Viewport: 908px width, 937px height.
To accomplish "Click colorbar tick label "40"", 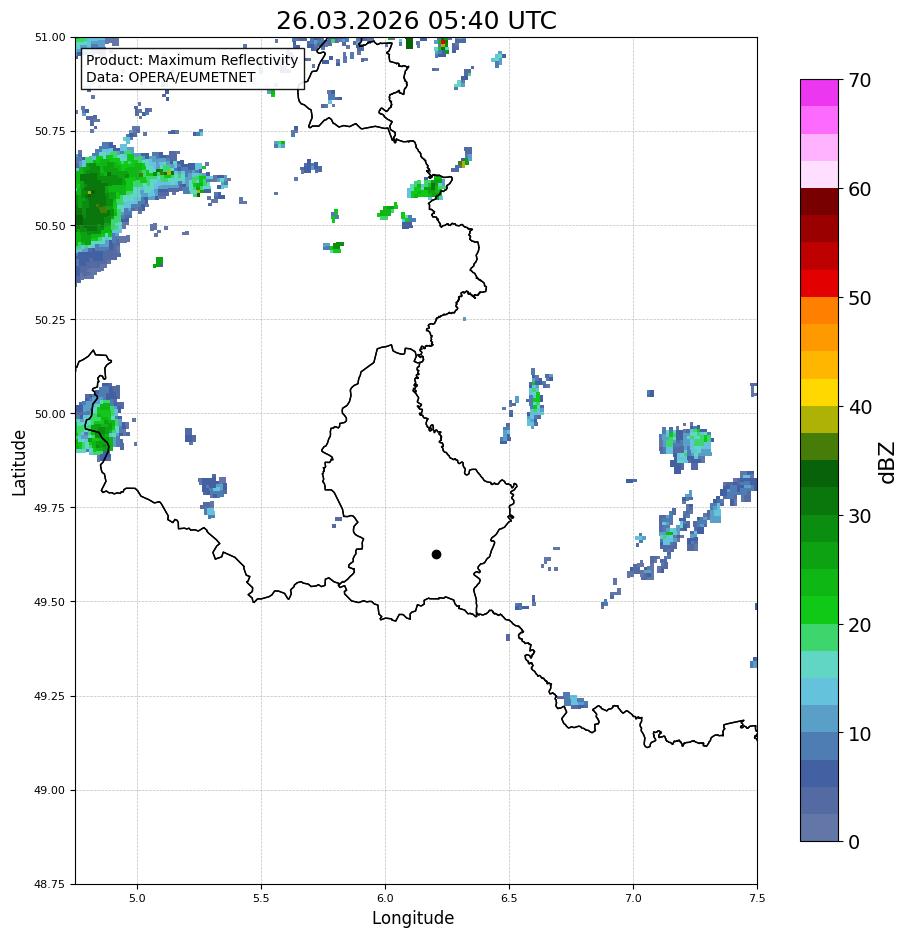I will 860,407.
